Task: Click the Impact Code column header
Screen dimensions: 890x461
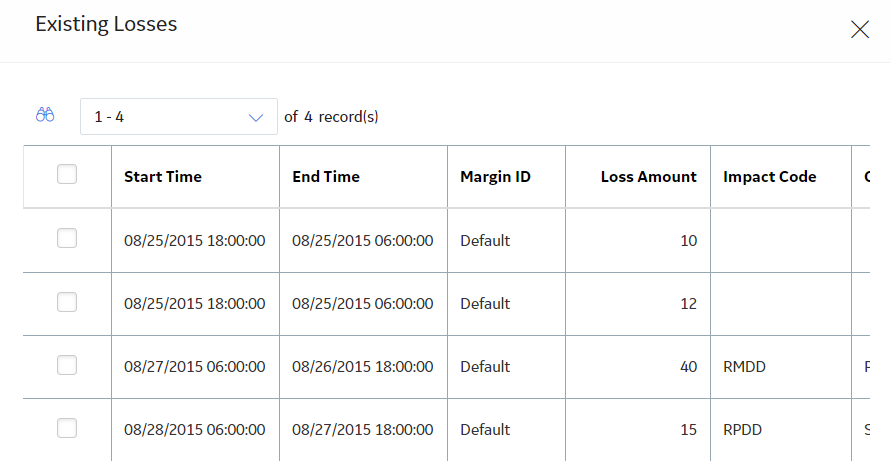Action: [x=769, y=177]
